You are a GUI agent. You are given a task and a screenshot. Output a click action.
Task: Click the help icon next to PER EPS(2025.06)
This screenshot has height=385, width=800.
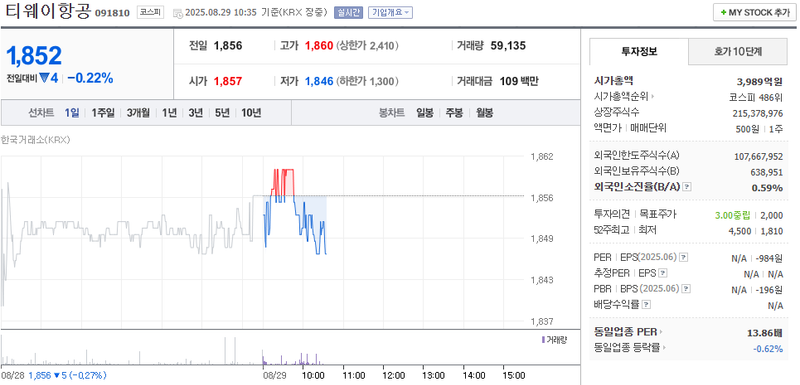684,258
